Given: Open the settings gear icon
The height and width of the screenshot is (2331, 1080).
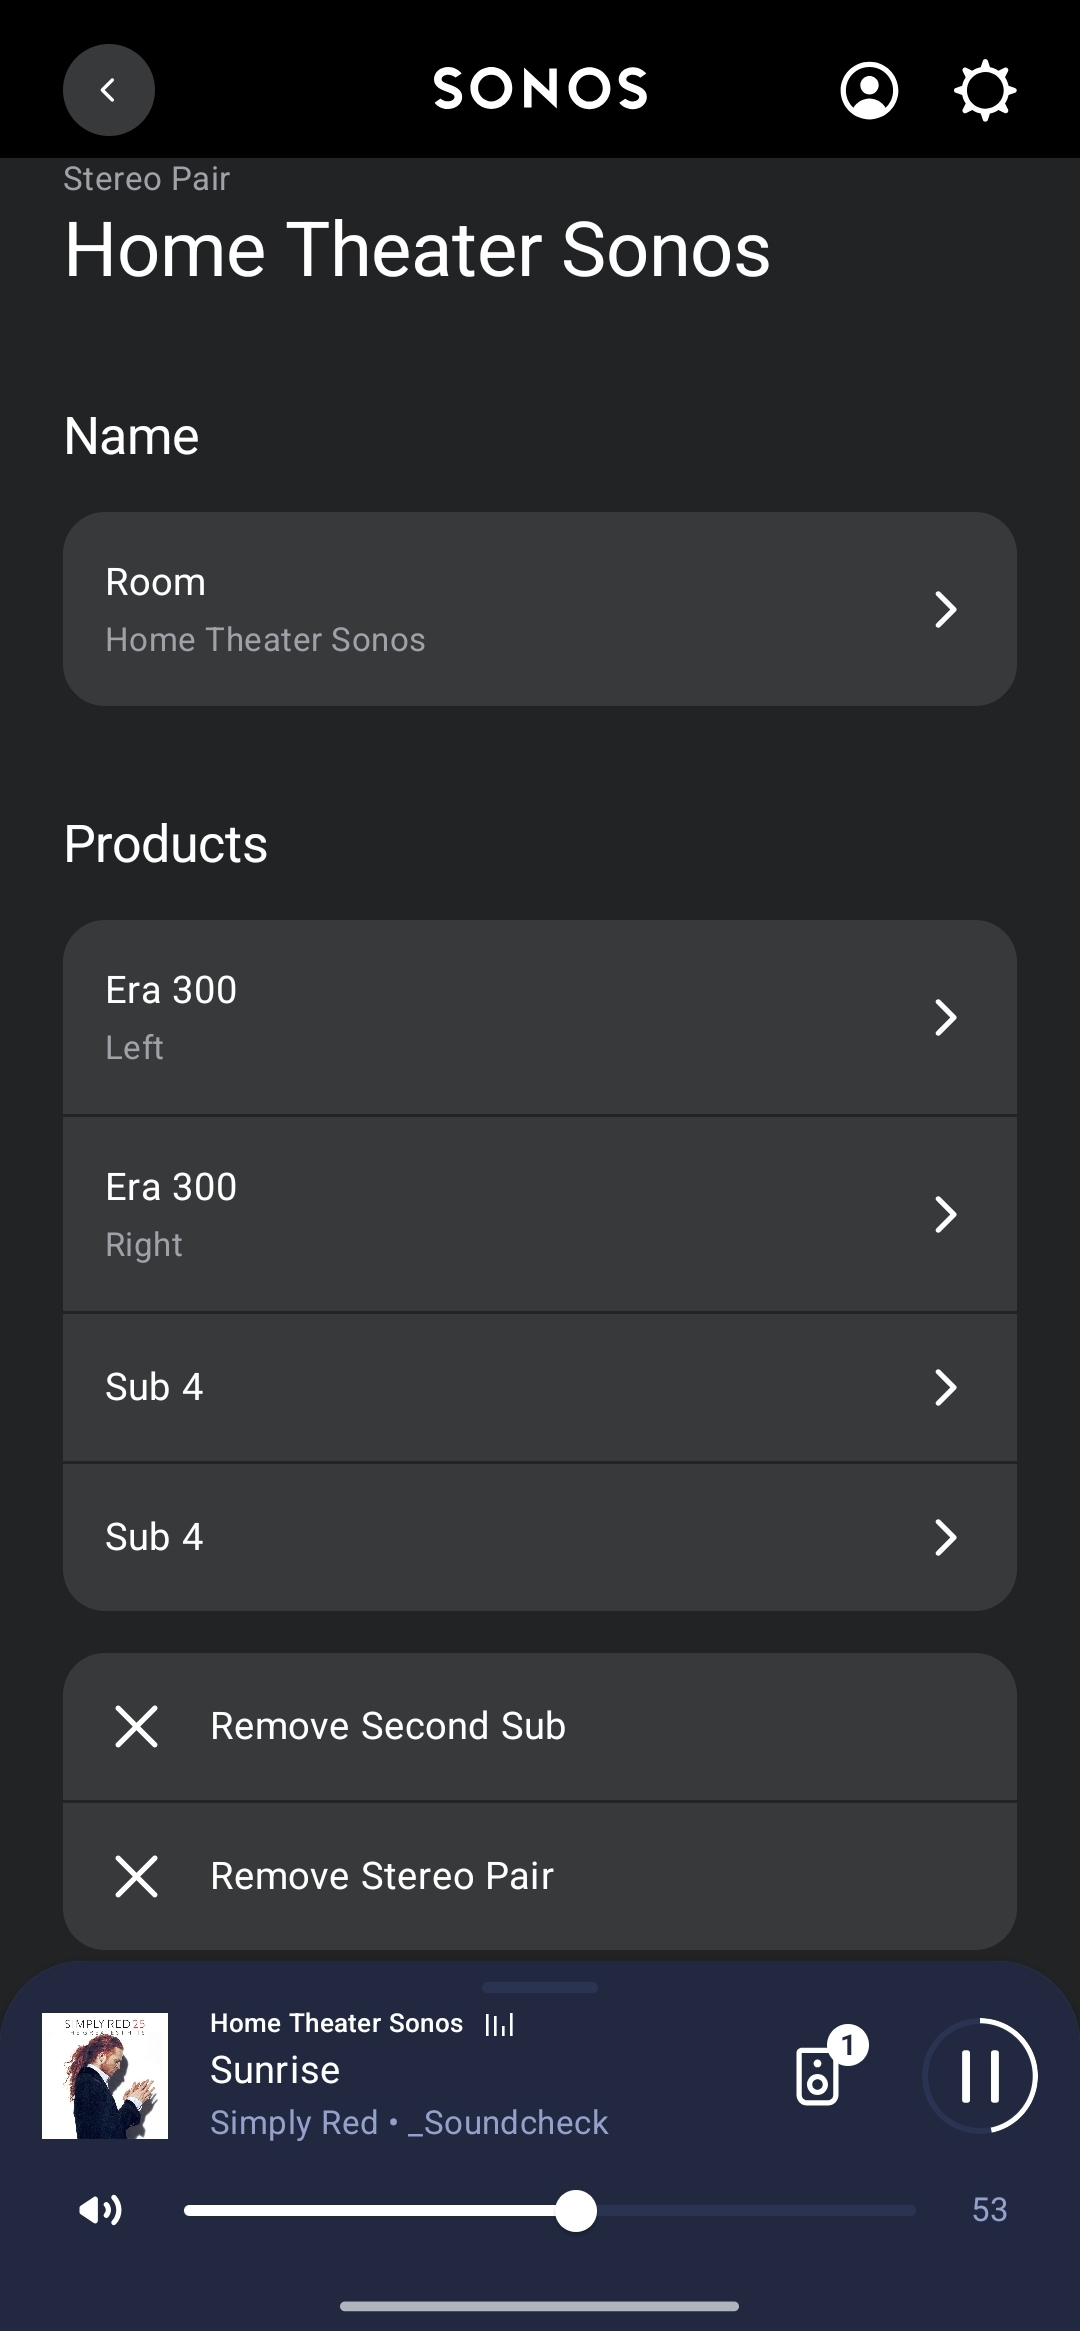Looking at the screenshot, I should 985,91.
